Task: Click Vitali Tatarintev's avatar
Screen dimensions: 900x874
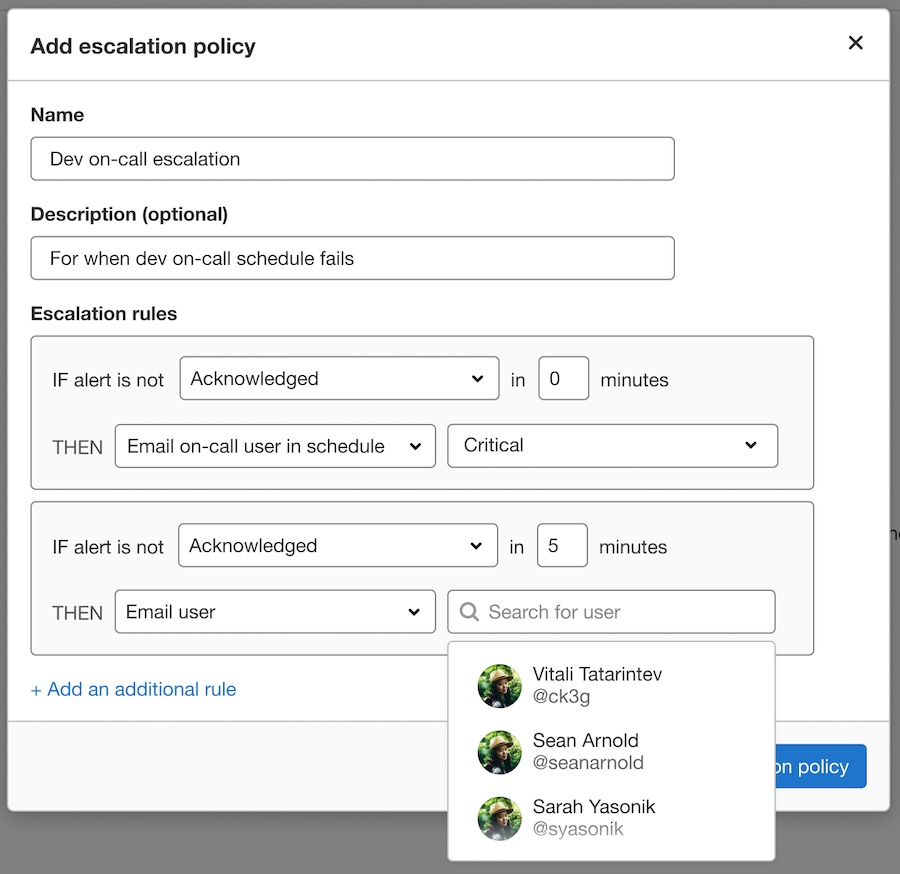Action: click(499, 685)
